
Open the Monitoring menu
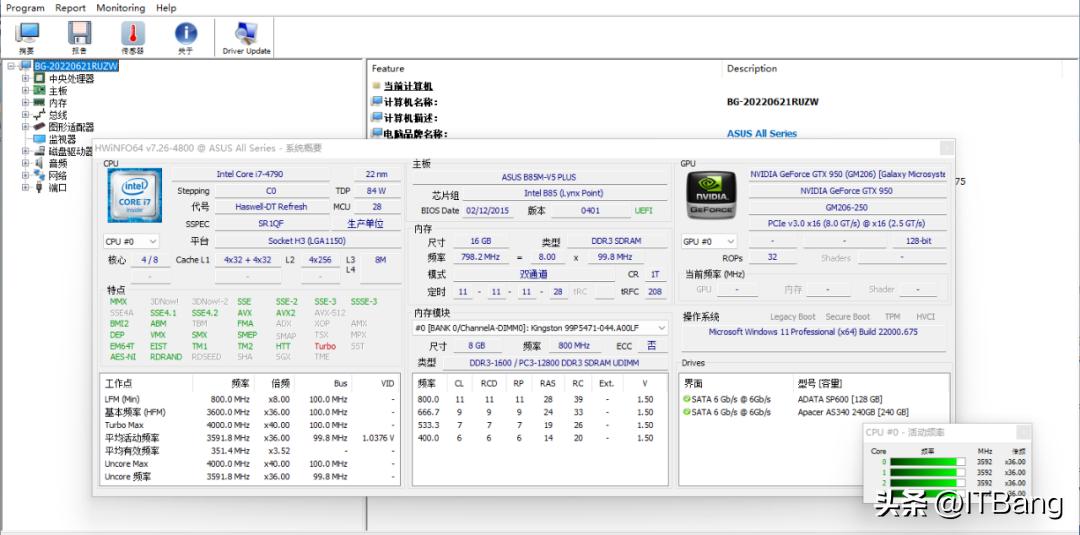click(x=121, y=8)
